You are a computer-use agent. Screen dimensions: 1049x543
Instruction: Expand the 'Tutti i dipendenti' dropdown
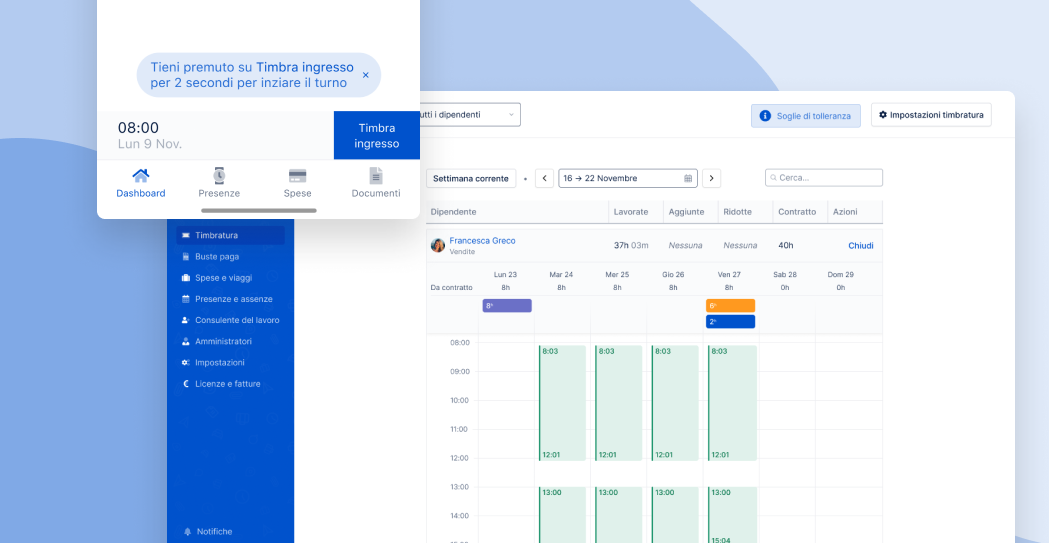click(x=511, y=115)
